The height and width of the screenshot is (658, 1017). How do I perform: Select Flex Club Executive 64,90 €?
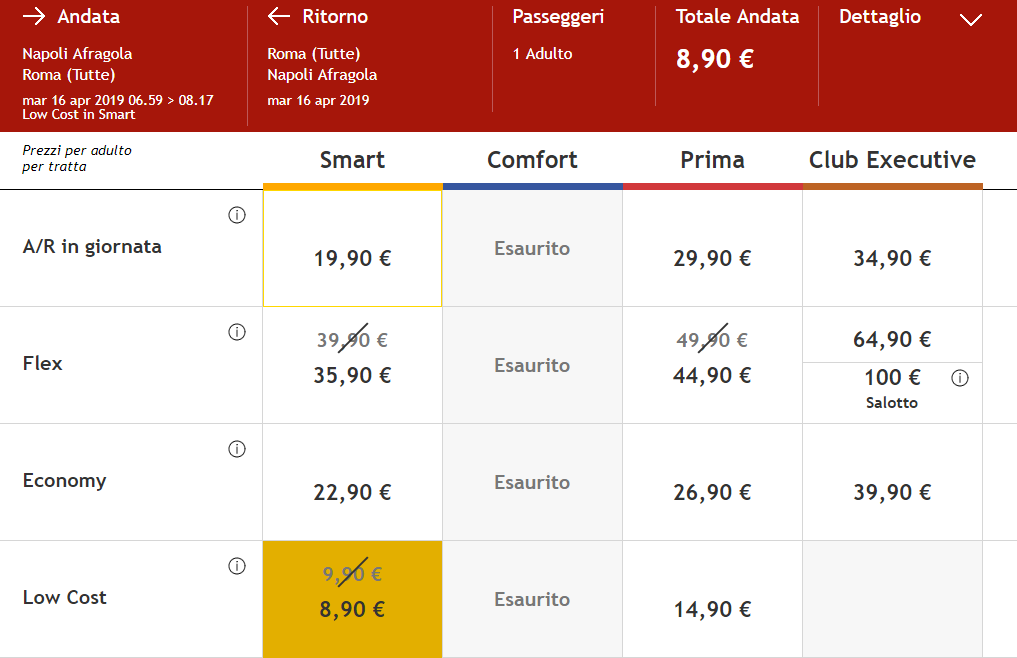892,339
